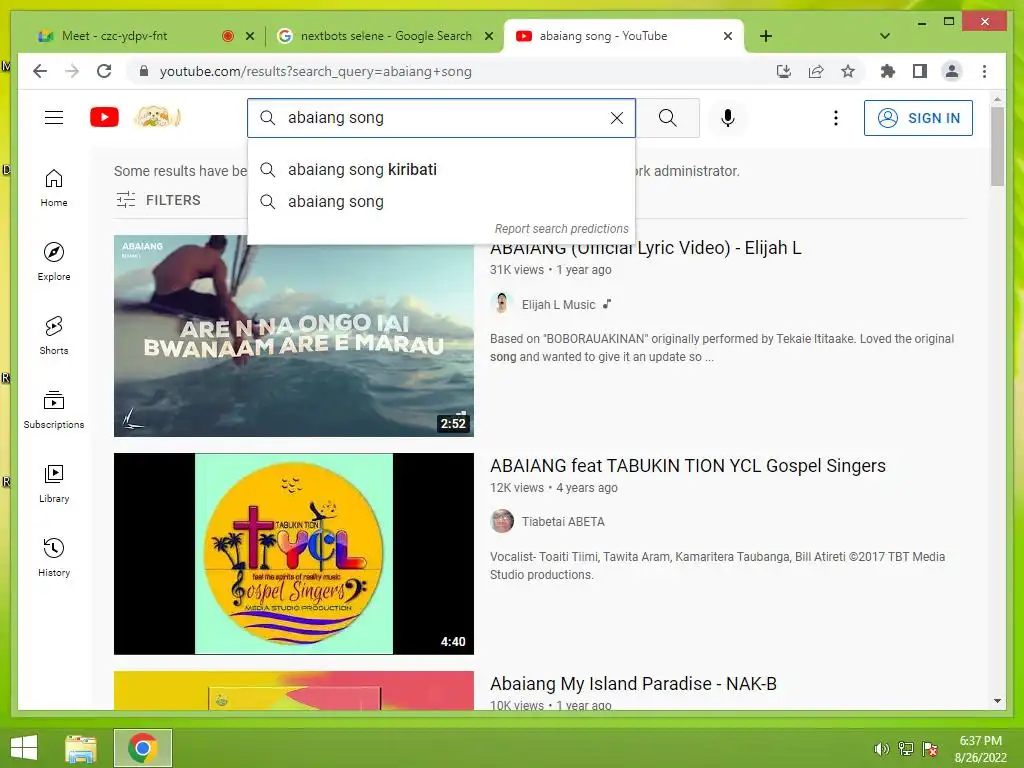
Task: Switch to nextbots selene Google Search tab
Action: click(386, 36)
